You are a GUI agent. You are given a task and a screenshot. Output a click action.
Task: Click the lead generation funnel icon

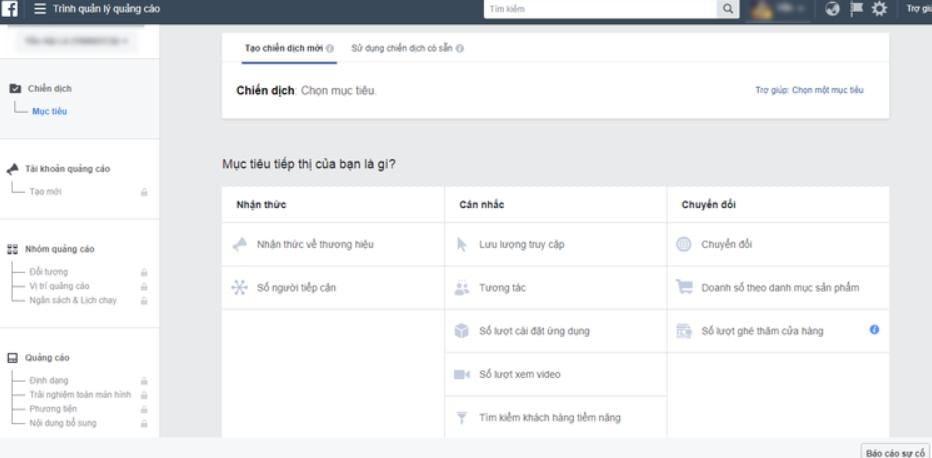tap(461, 418)
